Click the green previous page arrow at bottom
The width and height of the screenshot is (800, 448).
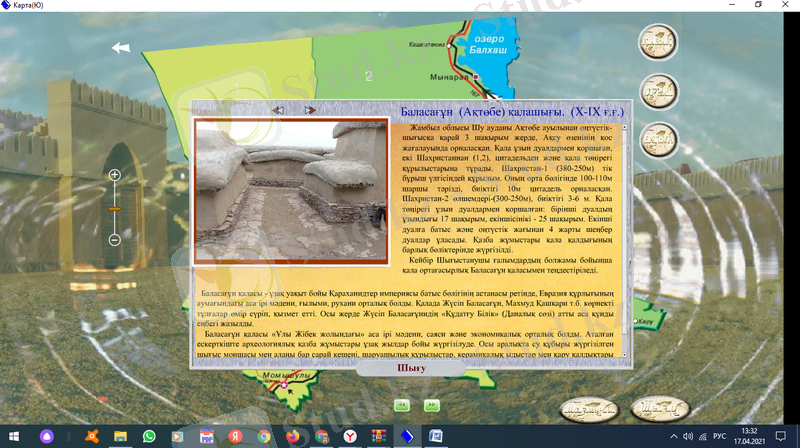(400, 405)
